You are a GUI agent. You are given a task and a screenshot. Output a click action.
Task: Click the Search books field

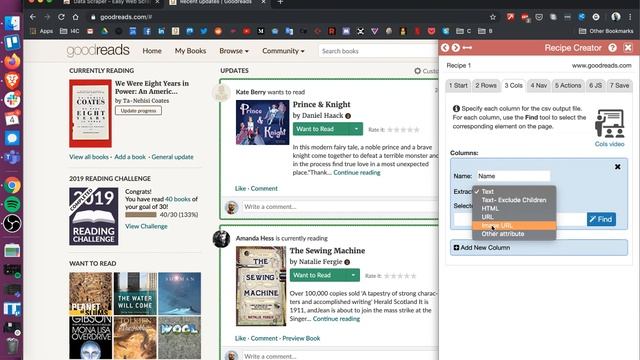pyautogui.click(x=378, y=51)
